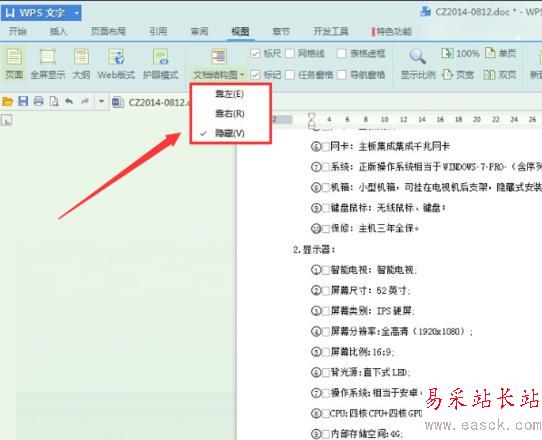Click the line 屏幕尺寸：52英寸
The height and width of the screenshot is (440, 542).
point(361,290)
